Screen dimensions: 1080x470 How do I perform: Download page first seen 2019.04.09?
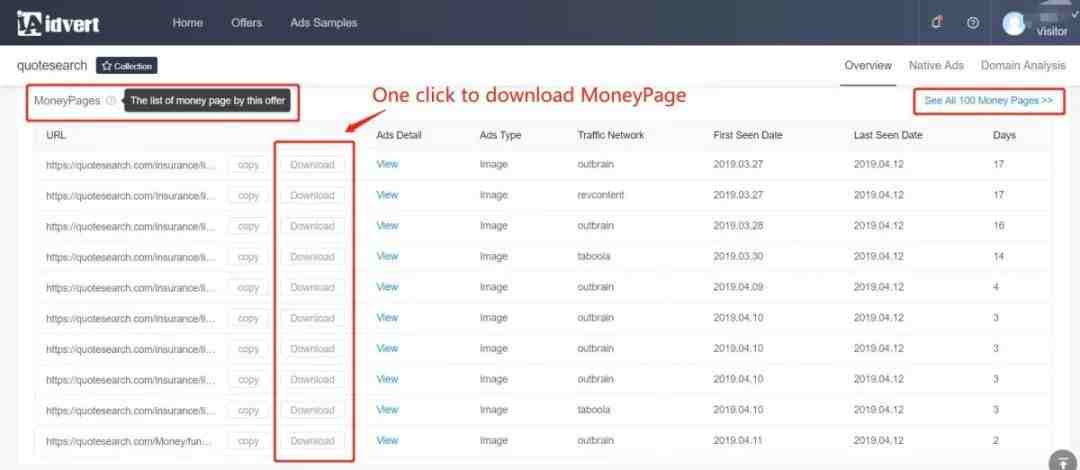coord(312,287)
